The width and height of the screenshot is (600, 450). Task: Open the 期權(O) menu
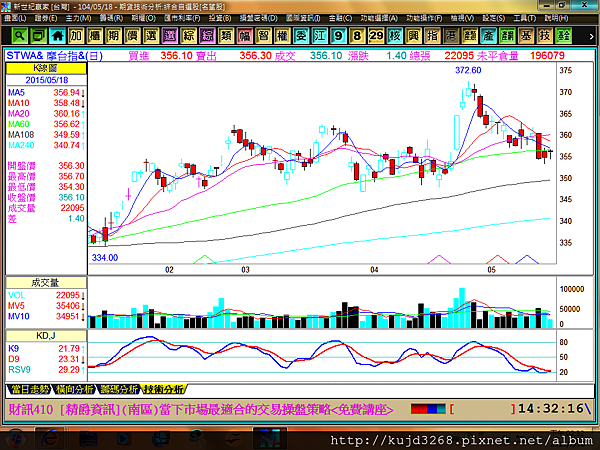point(143,18)
